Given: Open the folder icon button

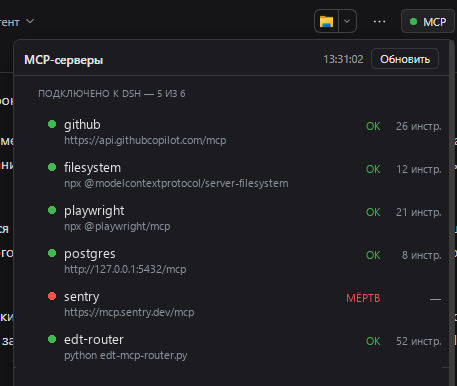Looking at the screenshot, I should coord(326,21).
